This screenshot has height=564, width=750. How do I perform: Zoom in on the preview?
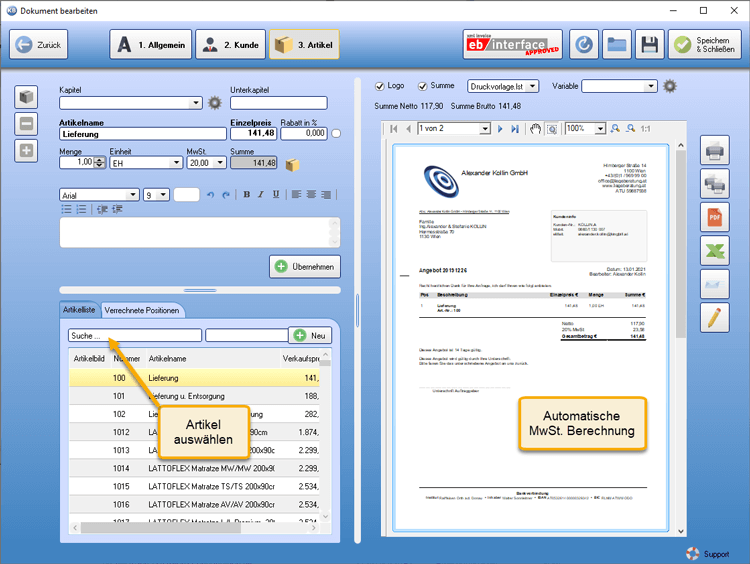coord(615,128)
